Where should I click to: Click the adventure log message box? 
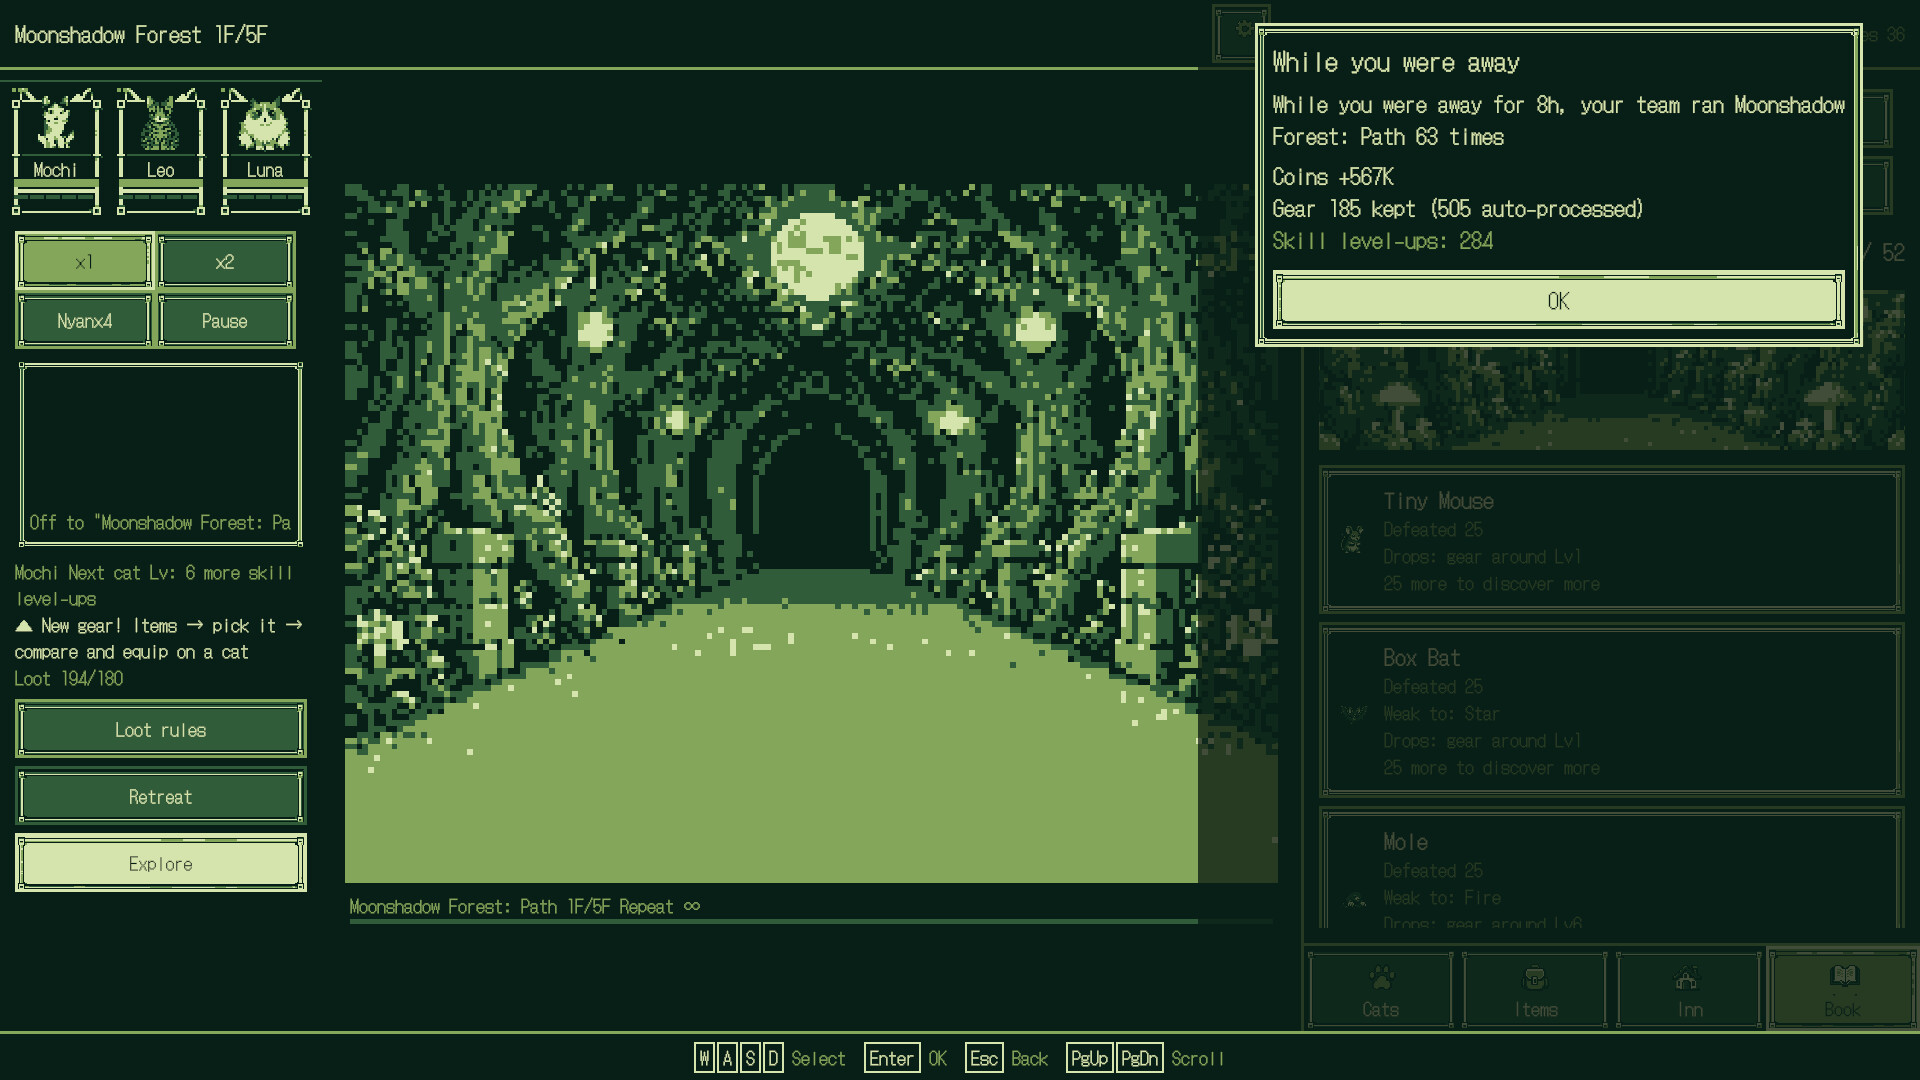click(161, 454)
